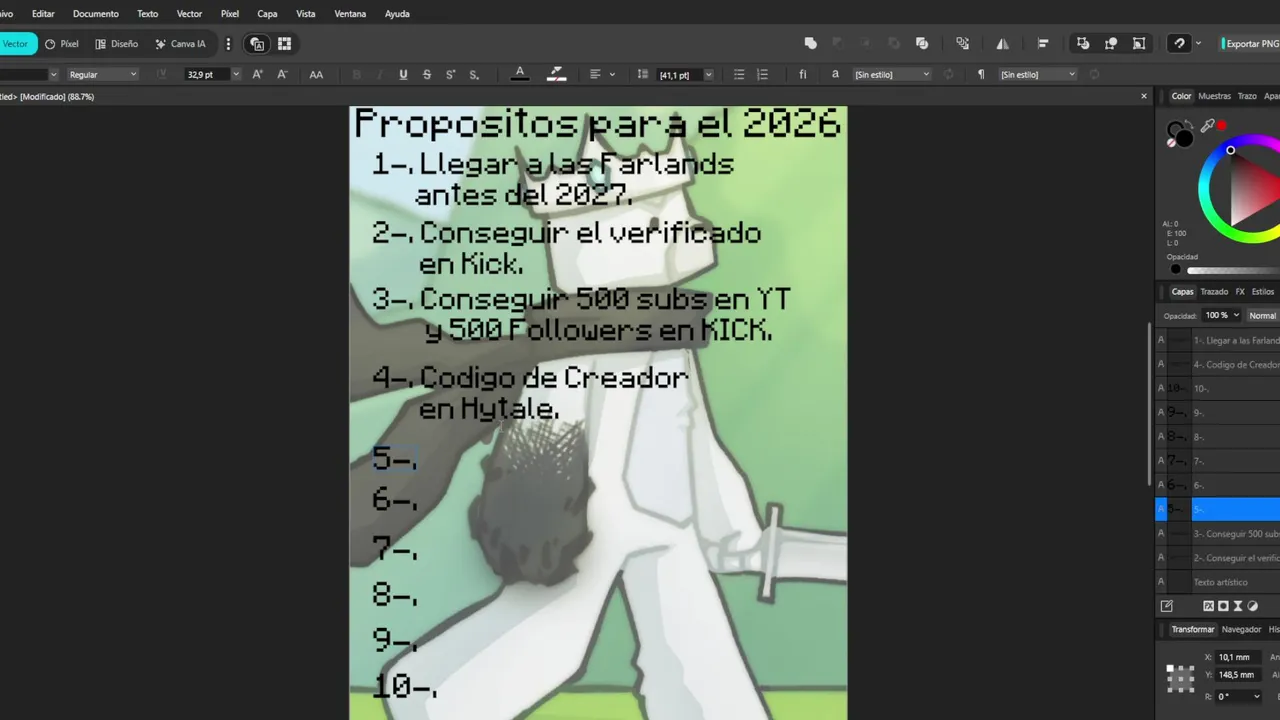Switch to the Estilos panel tab
The height and width of the screenshot is (720, 1280).
[x=1263, y=292]
